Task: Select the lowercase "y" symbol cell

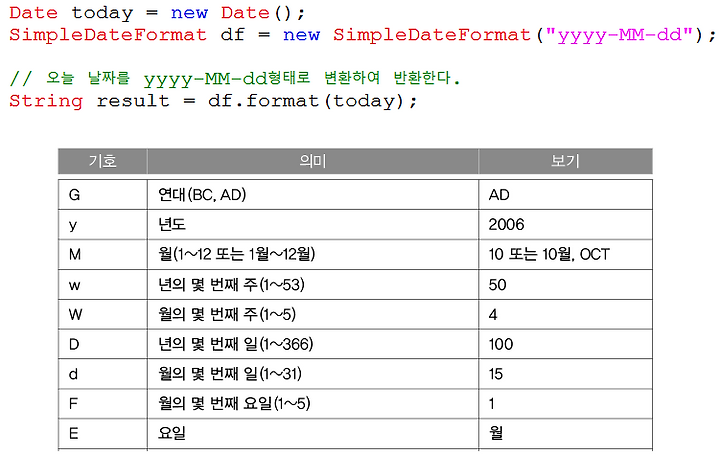Action: coord(102,225)
